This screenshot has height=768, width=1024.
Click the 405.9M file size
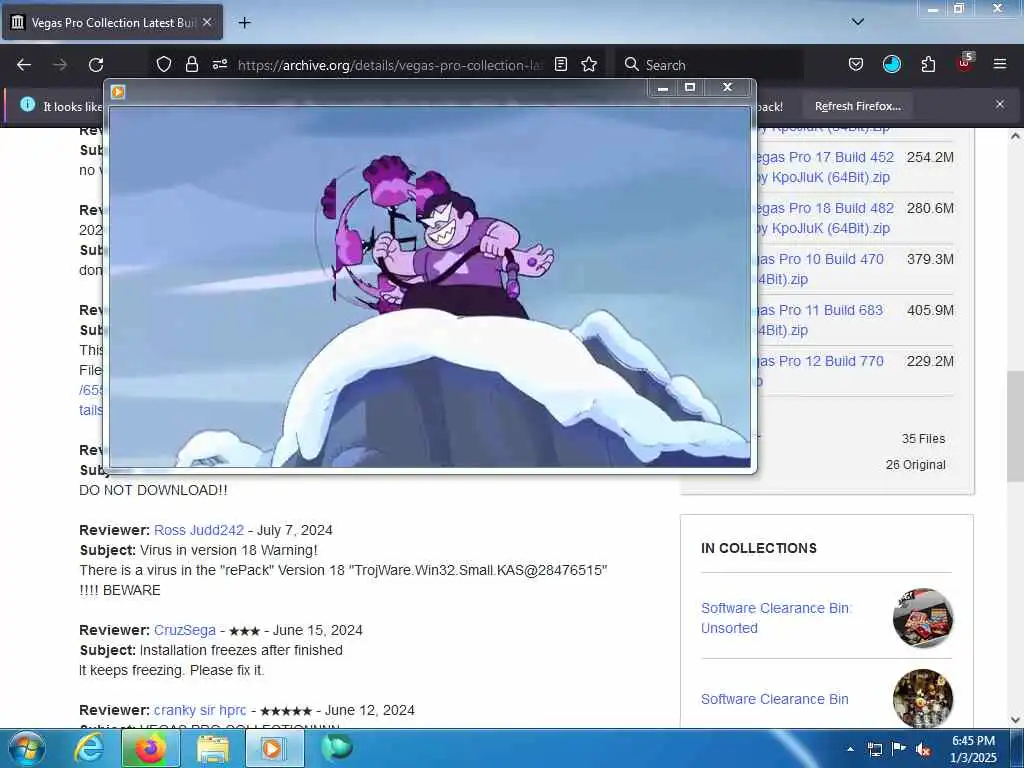930,310
